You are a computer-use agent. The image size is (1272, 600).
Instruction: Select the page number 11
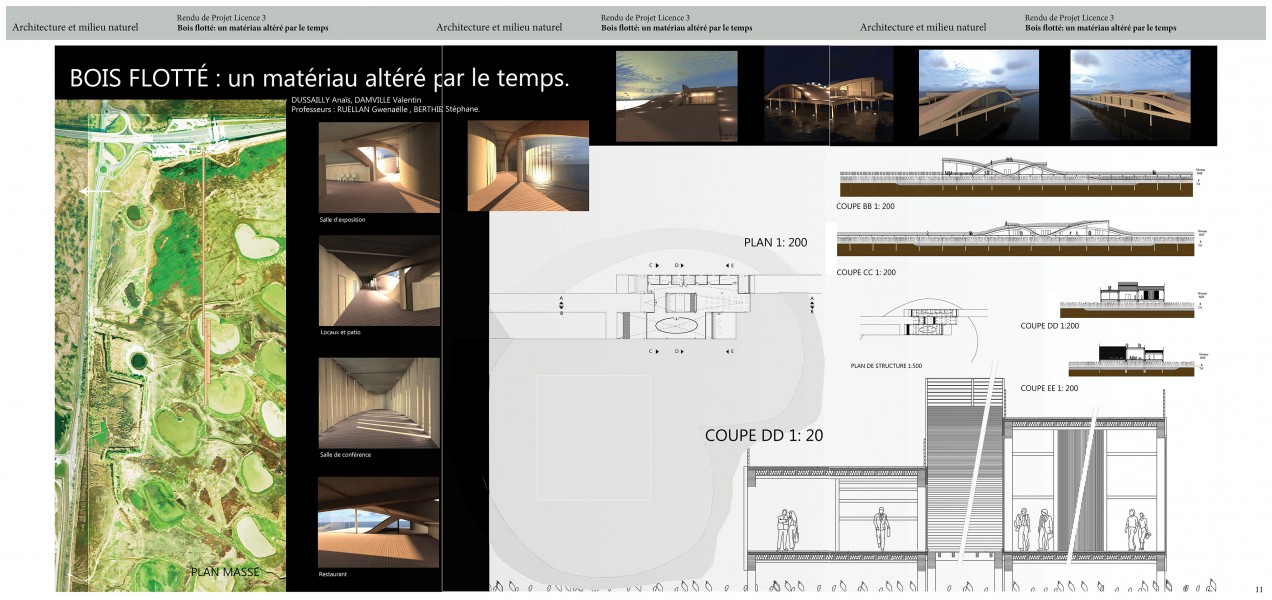tap(1259, 589)
